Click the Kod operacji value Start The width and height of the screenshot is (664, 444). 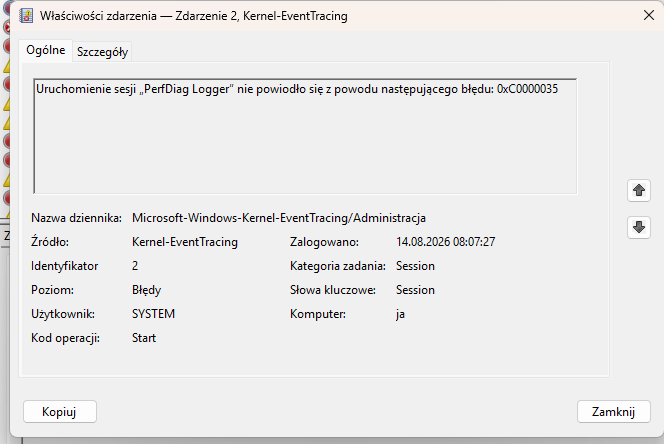click(x=144, y=338)
